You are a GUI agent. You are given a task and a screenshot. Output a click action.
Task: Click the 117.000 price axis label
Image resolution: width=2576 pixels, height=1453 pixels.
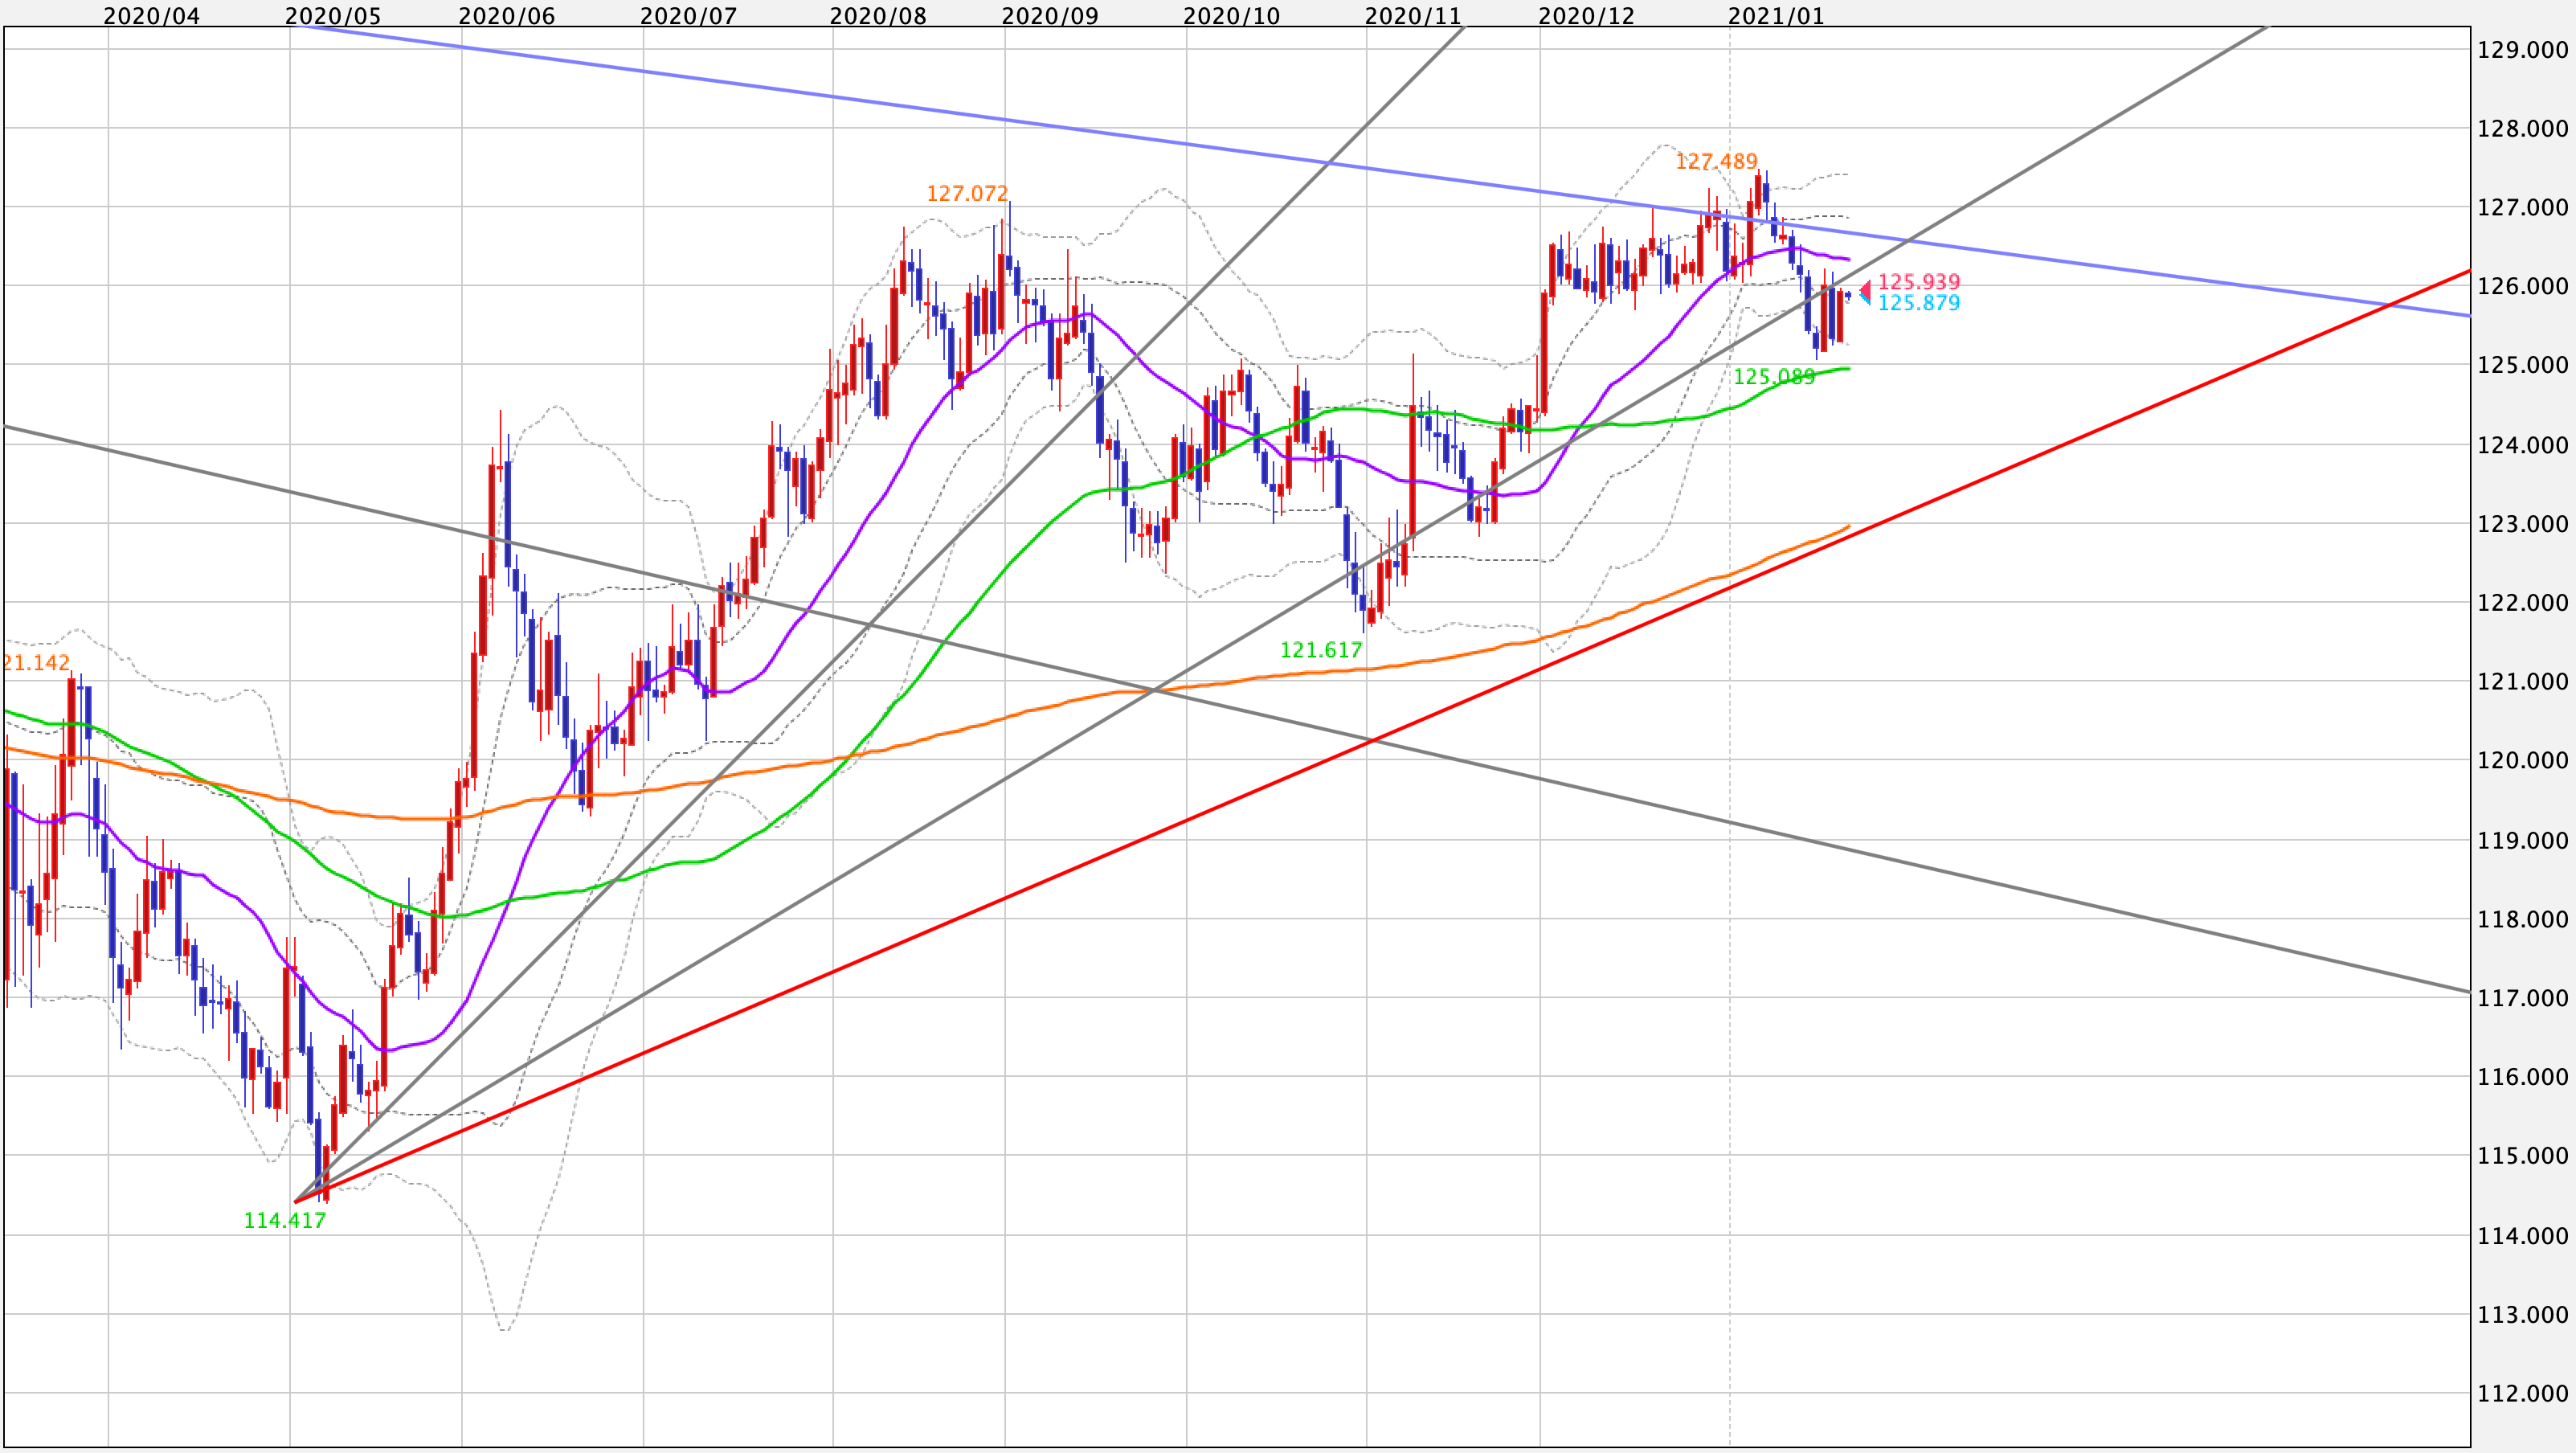point(2522,998)
